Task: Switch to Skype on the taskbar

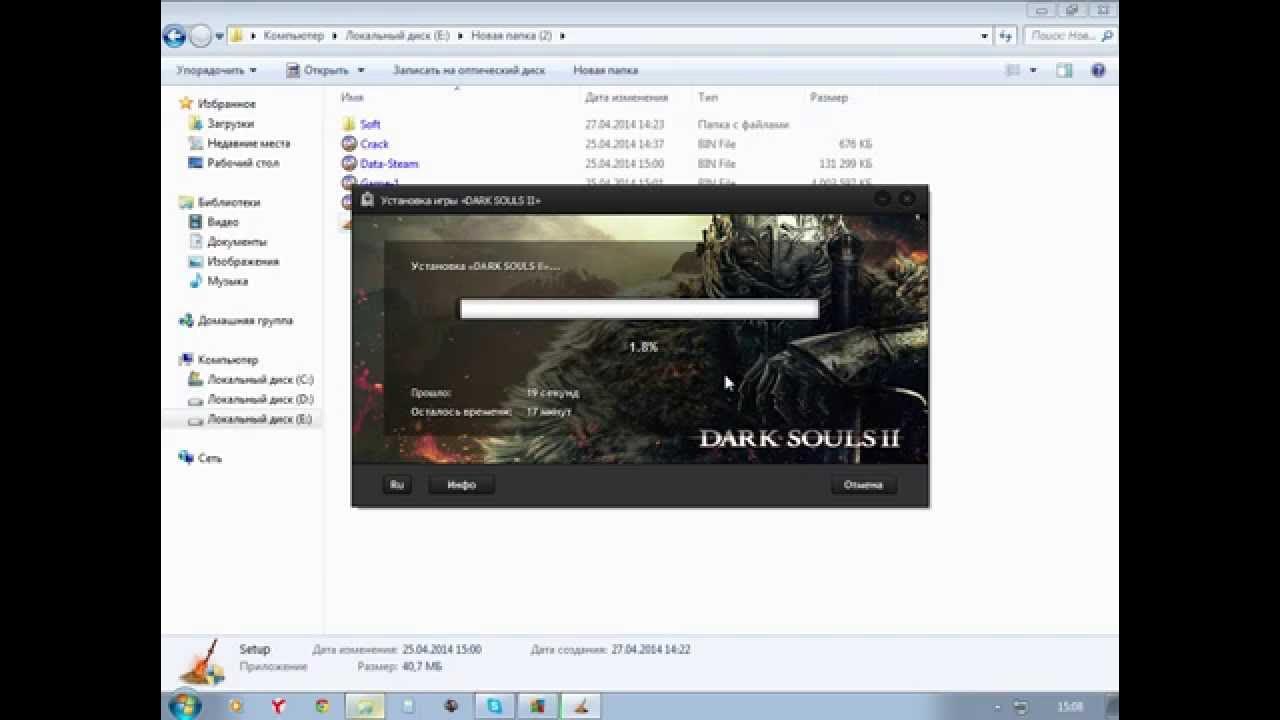Action: [494, 706]
